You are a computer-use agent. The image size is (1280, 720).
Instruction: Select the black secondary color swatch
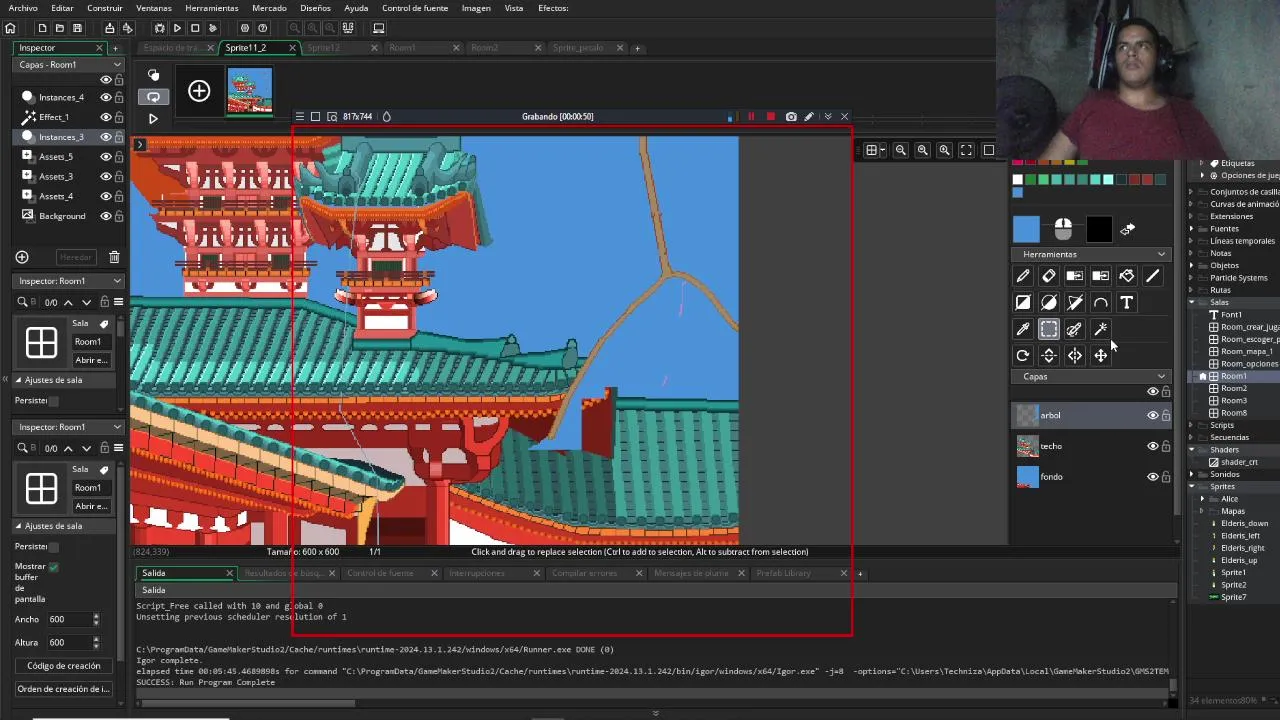(1099, 229)
